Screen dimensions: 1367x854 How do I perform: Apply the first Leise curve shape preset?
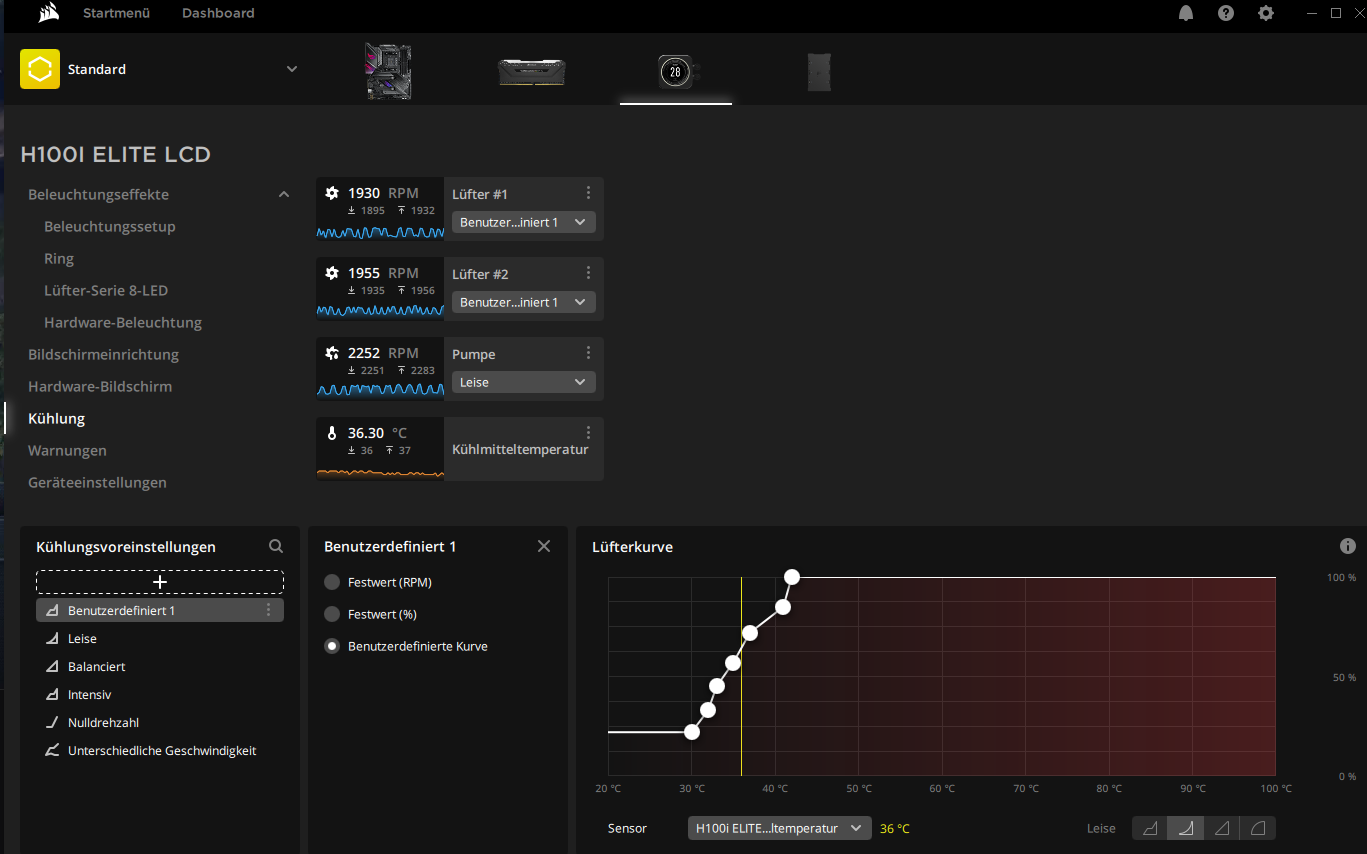tap(1150, 828)
